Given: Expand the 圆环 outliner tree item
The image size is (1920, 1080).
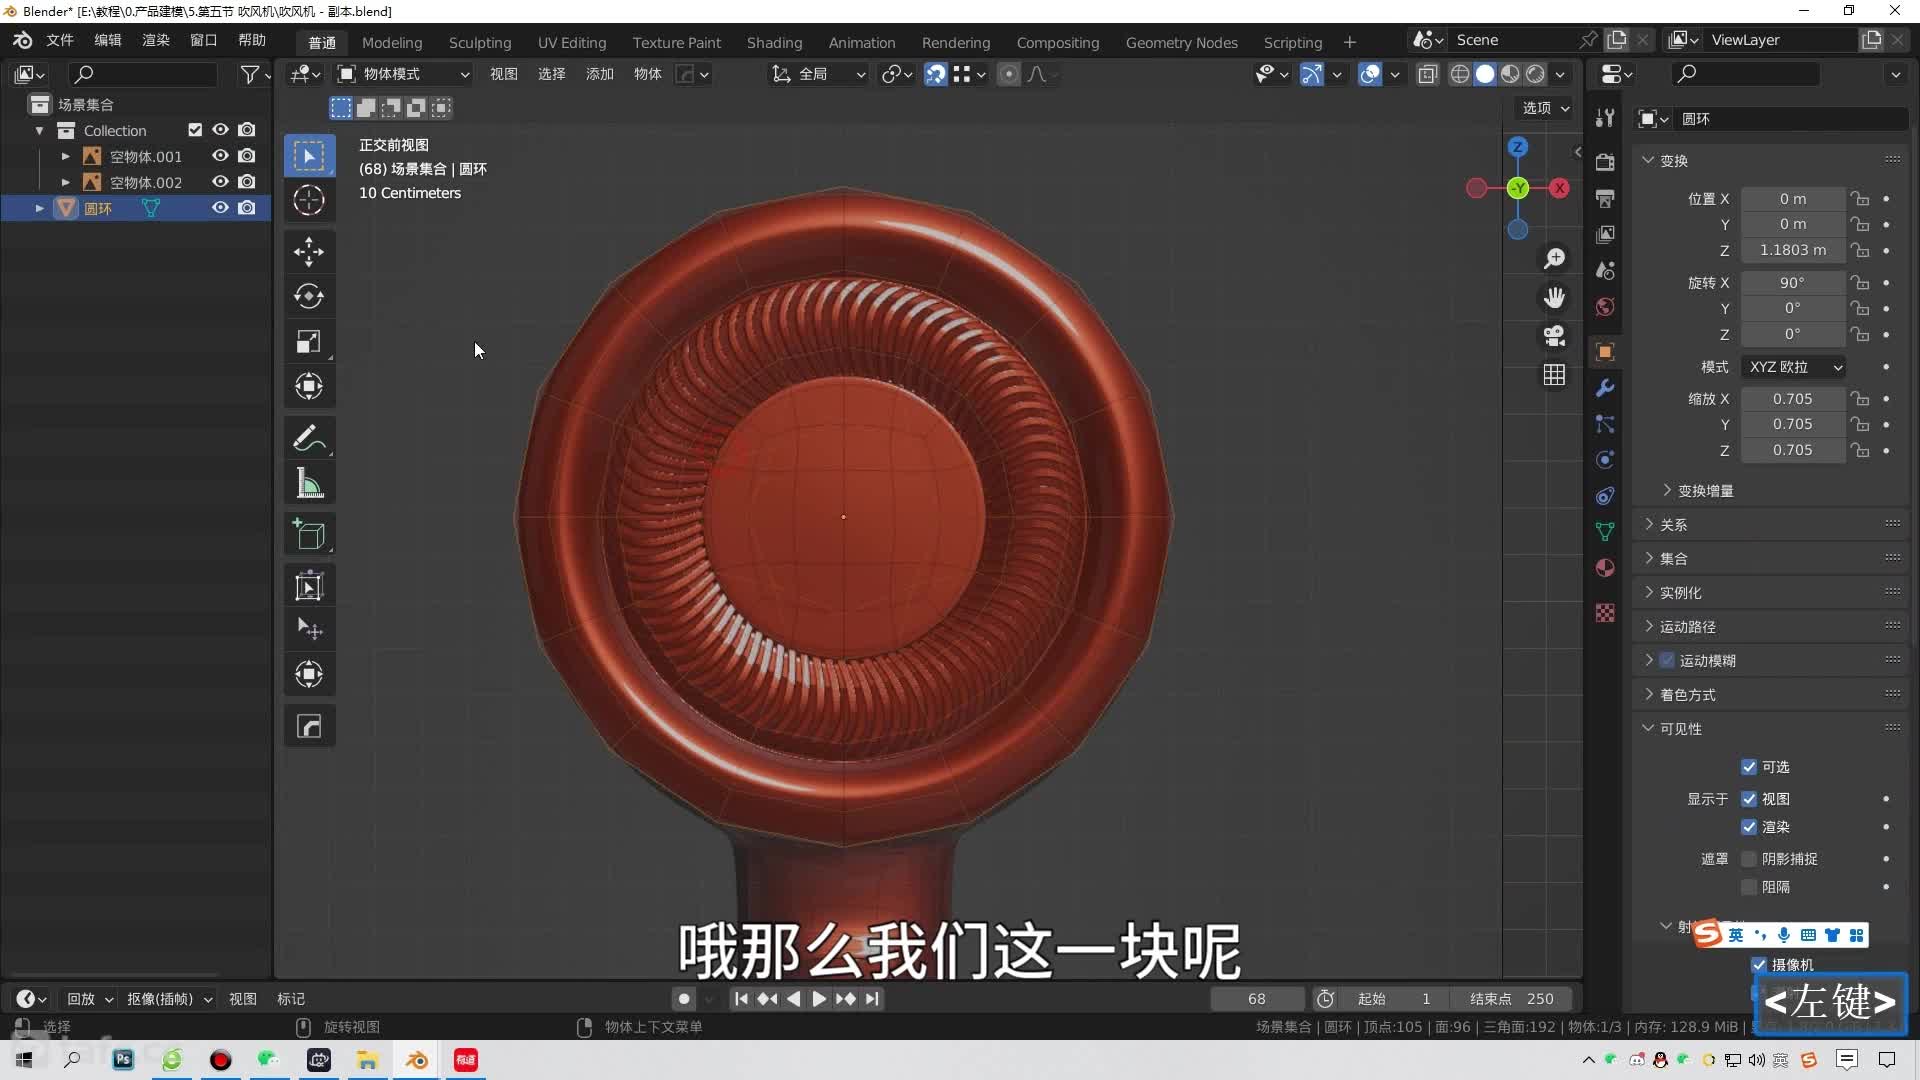Looking at the screenshot, I should [40, 208].
